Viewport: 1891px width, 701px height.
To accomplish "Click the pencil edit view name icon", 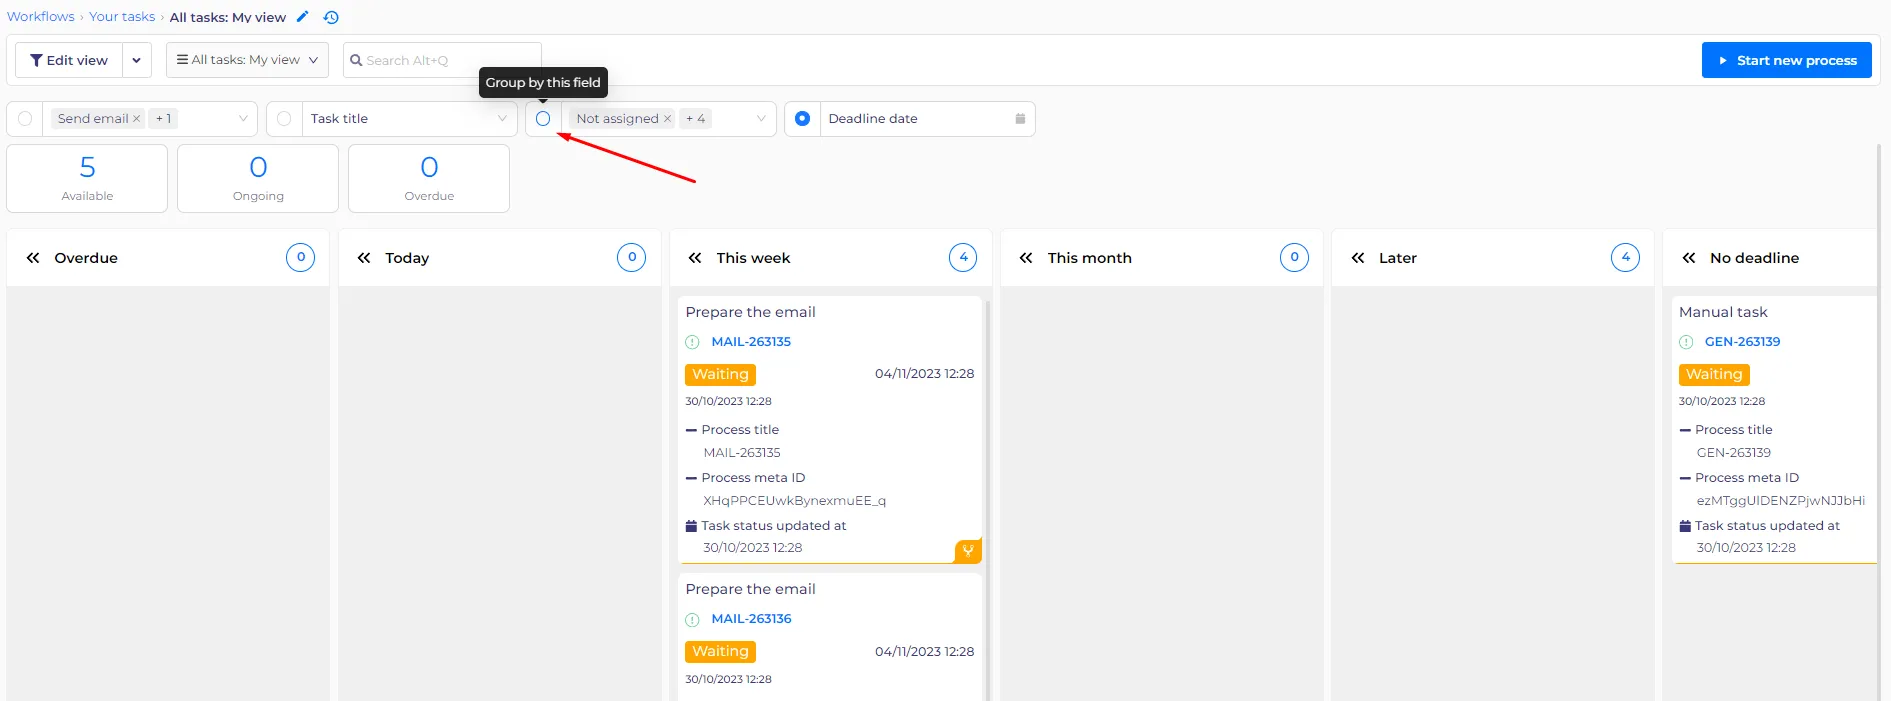I will 302,17.
